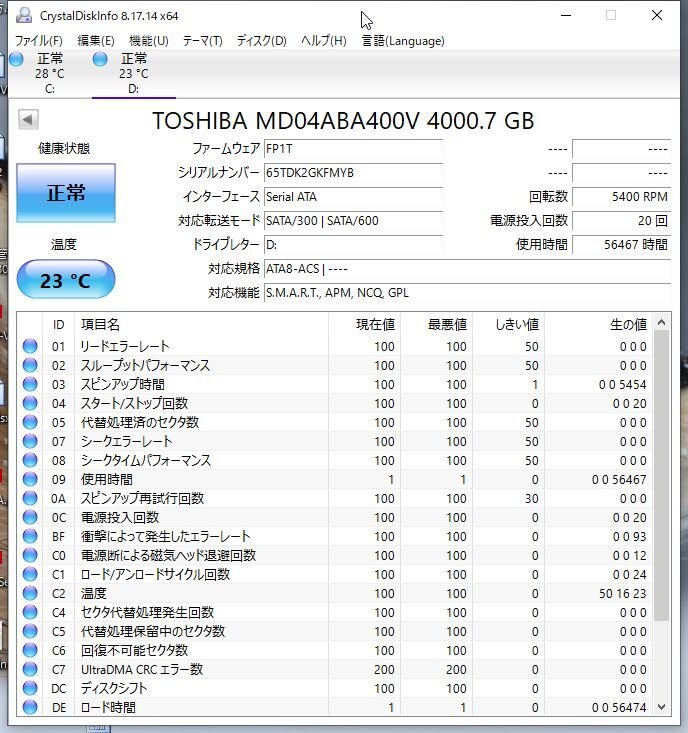Click the 対応機能 field S.M.A.R.T., APM, NCQ, GPL
The width and height of the screenshot is (688, 733).
pyautogui.click(x=467, y=293)
